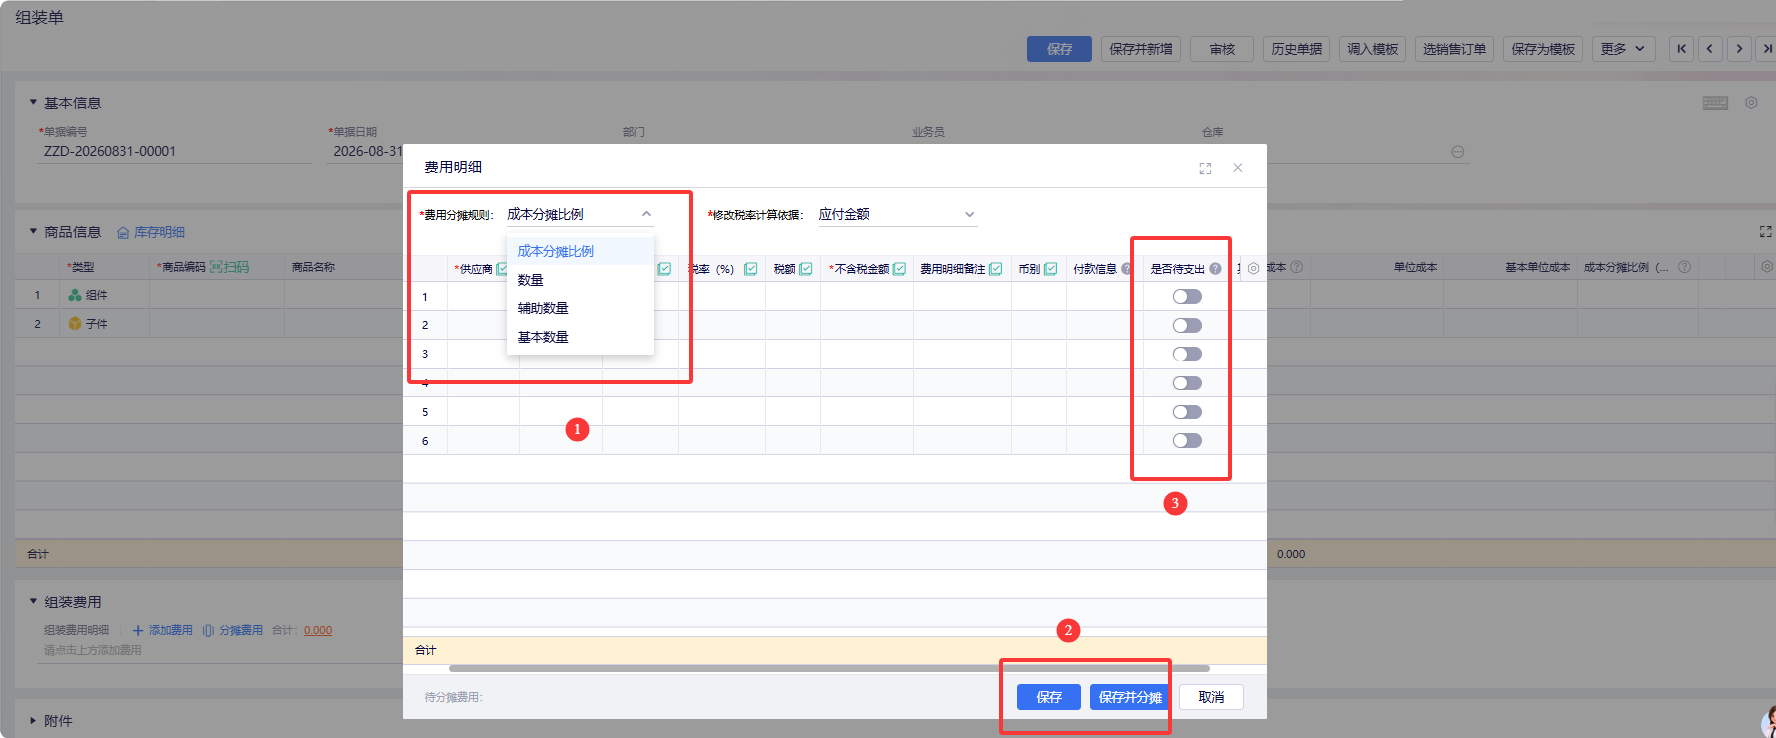This screenshot has width=1776, height=738.
Task: Click the dialog horizontal scrollbar
Action: pyautogui.click(x=829, y=668)
